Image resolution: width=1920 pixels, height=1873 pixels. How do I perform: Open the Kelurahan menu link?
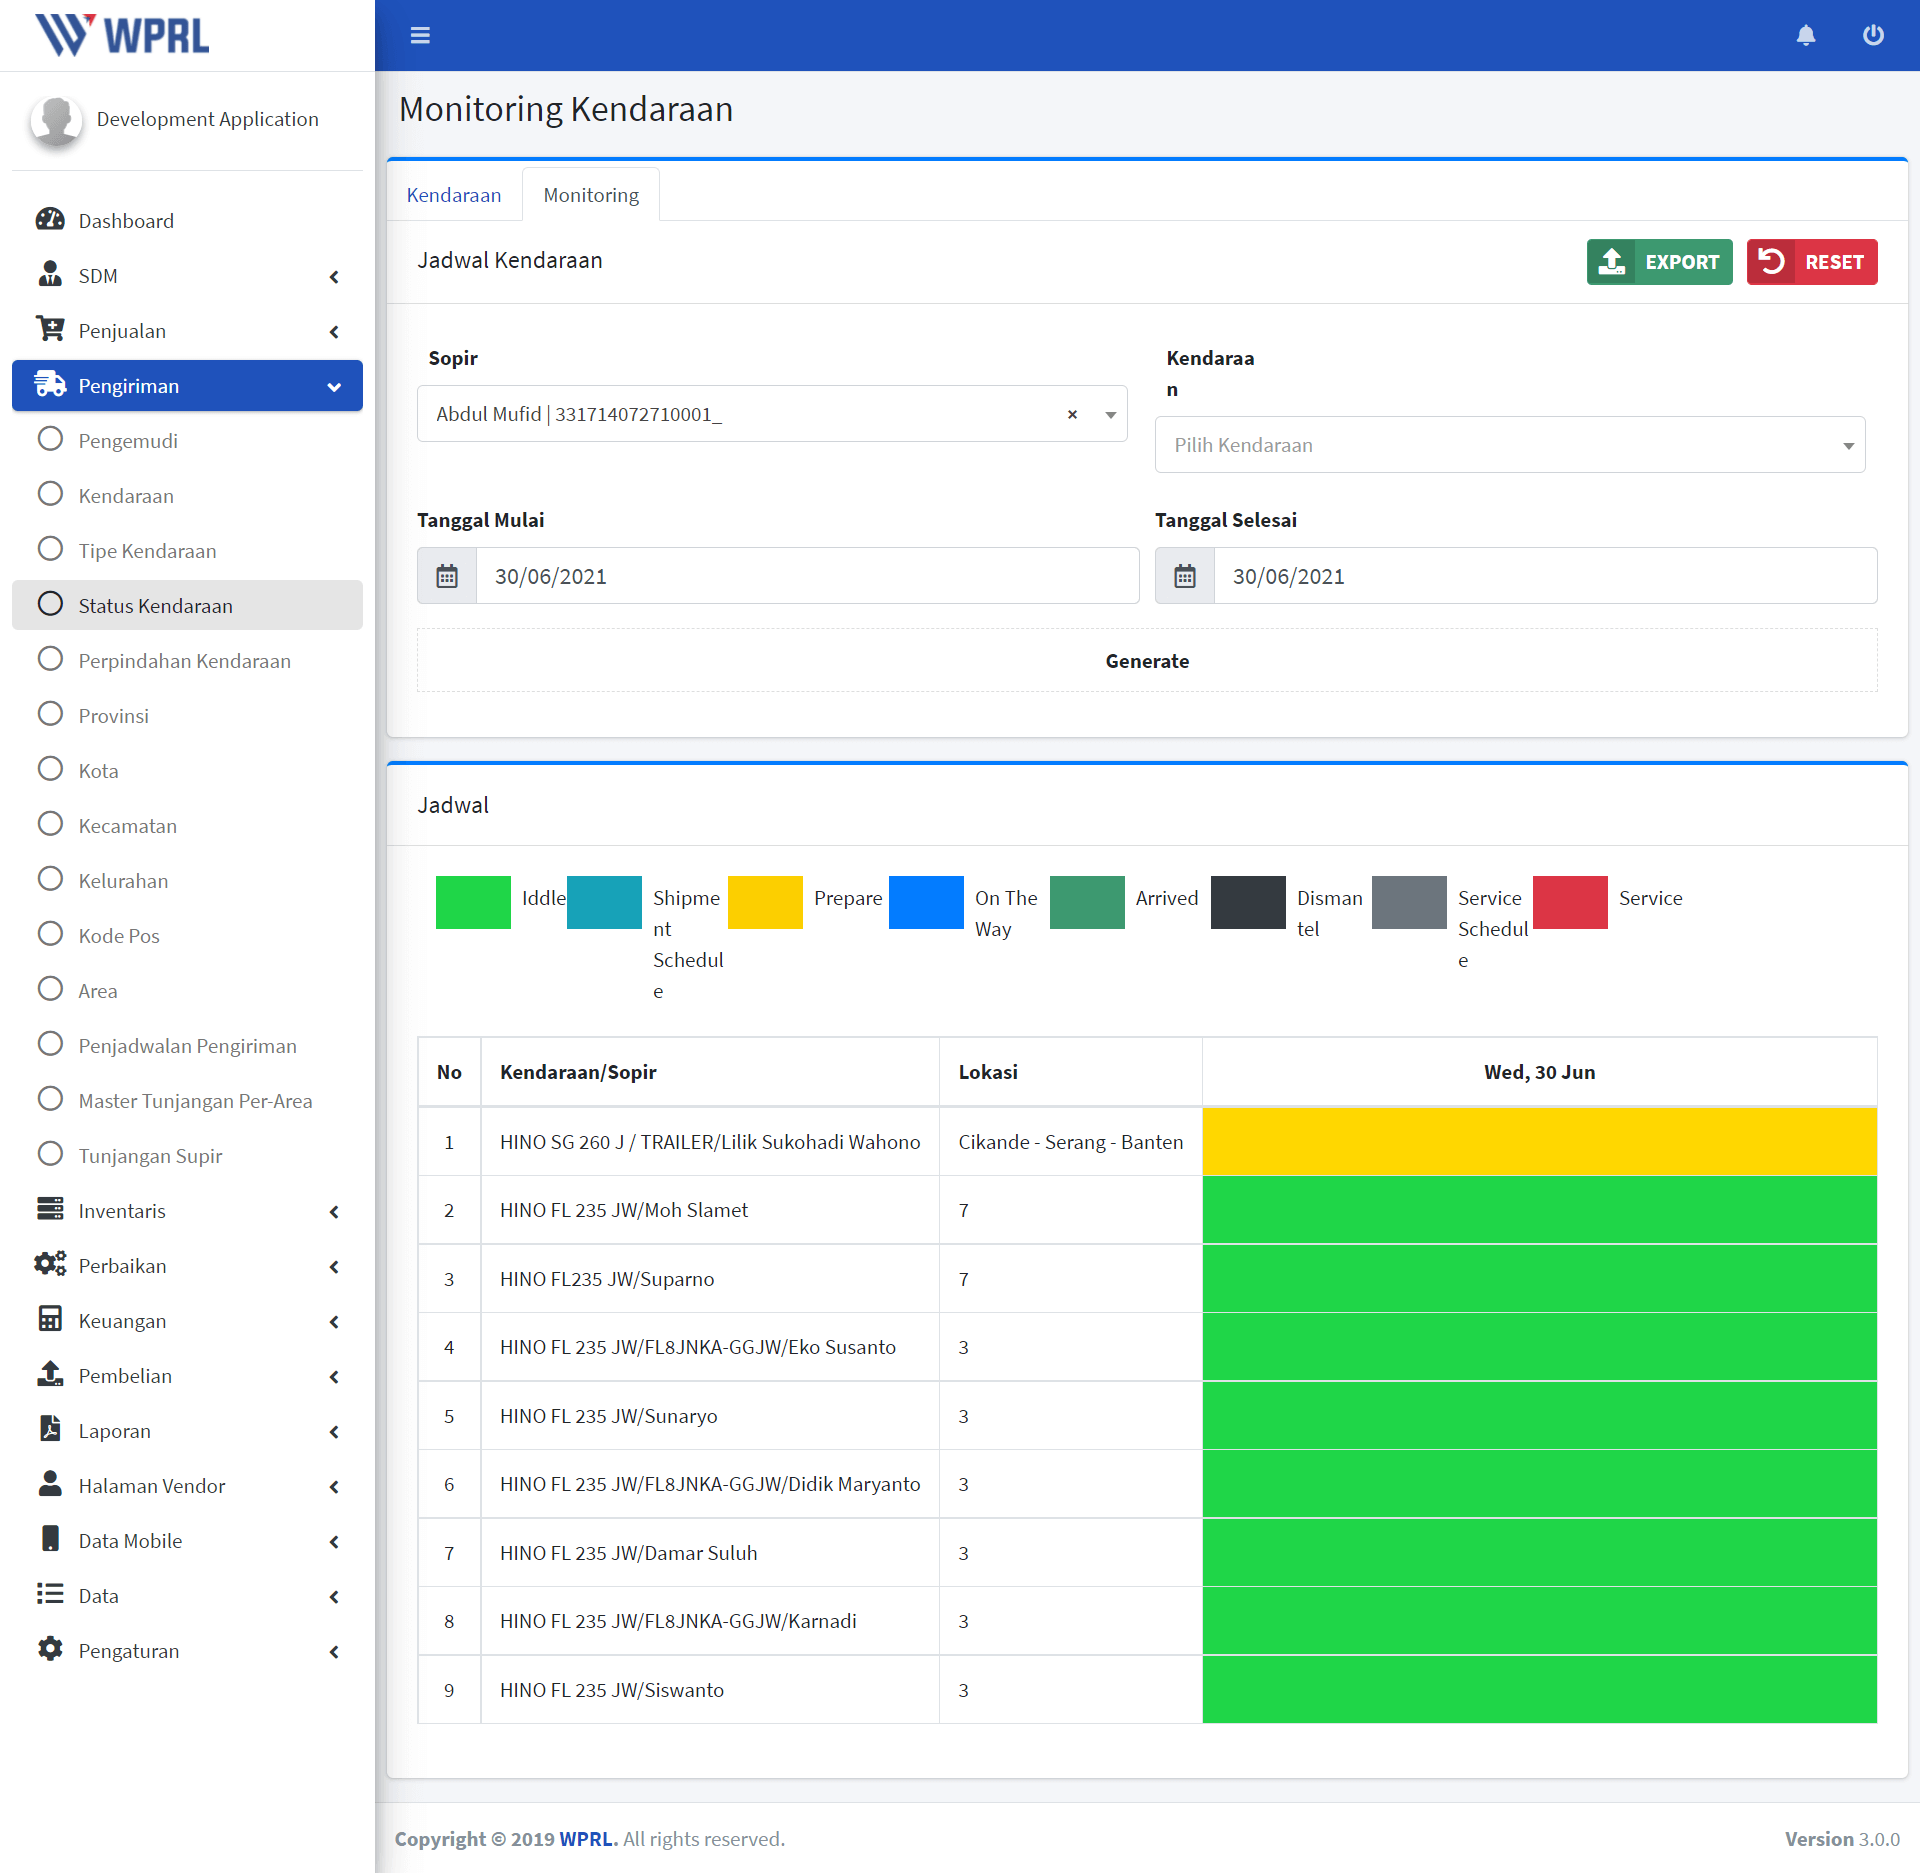pyautogui.click(x=187, y=880)
